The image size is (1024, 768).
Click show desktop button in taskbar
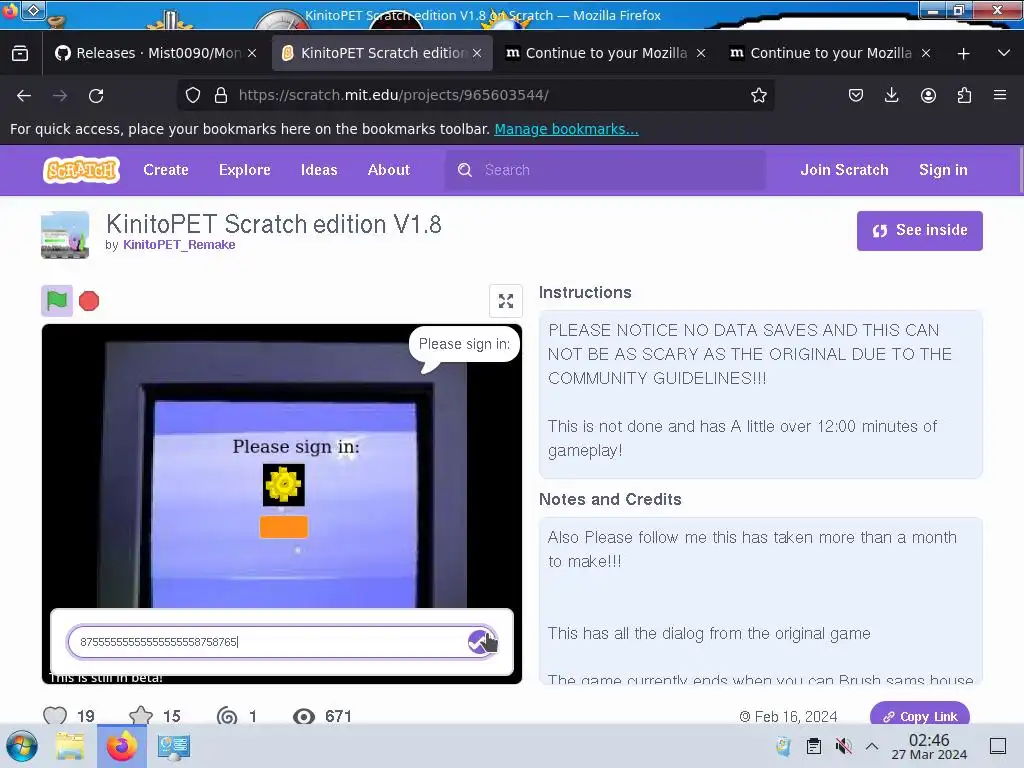tap(998, 746)
